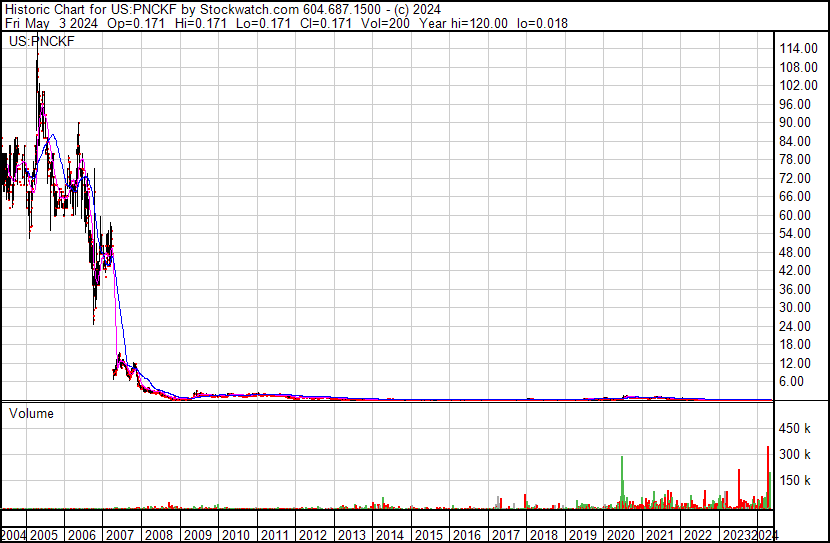Image resolution: width=830 pixels, height=543 pixels.
Task: Click the 2010 year label on time axis
Action: (x=236, y=535)
